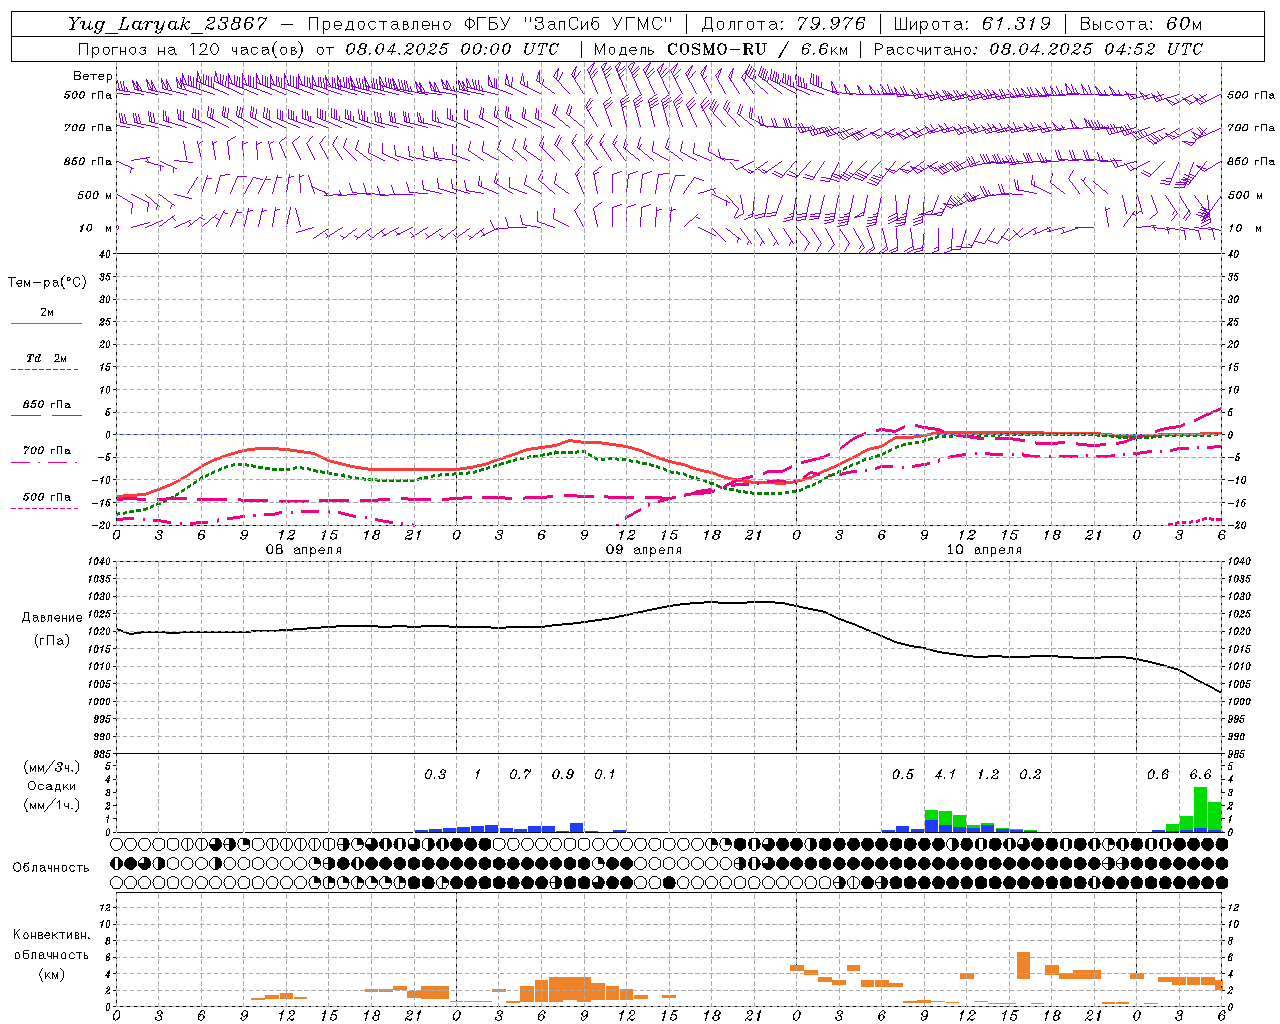
Task: Click the Высота: 60м value
Action: (x=1139, y=24)
